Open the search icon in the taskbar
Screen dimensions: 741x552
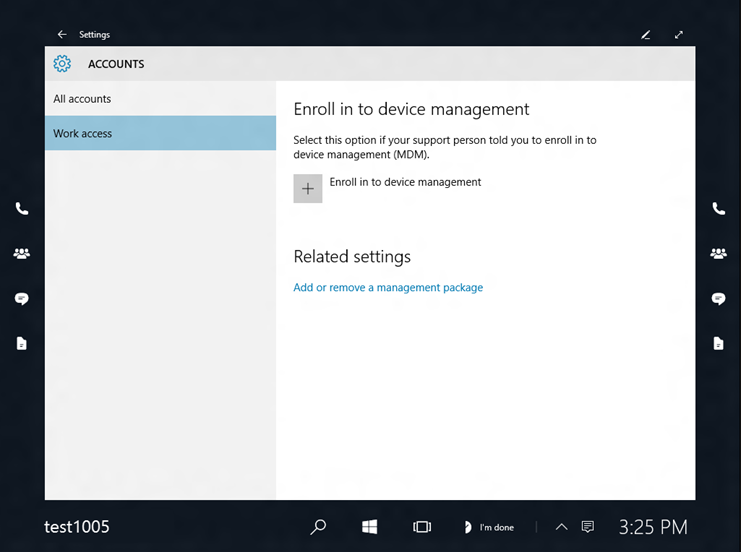[x=318, y=527]
